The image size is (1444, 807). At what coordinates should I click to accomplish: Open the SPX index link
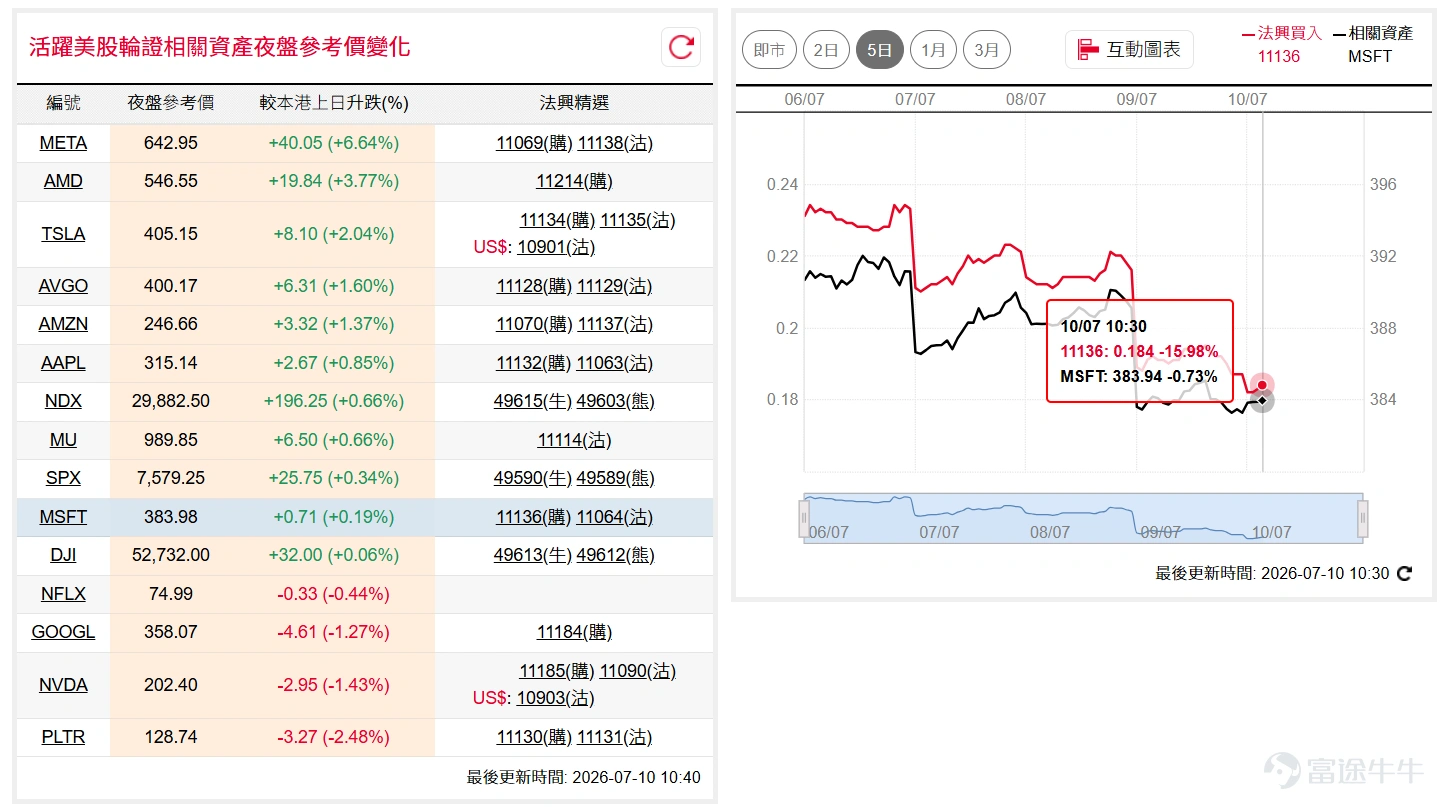(x=63, y=478)
